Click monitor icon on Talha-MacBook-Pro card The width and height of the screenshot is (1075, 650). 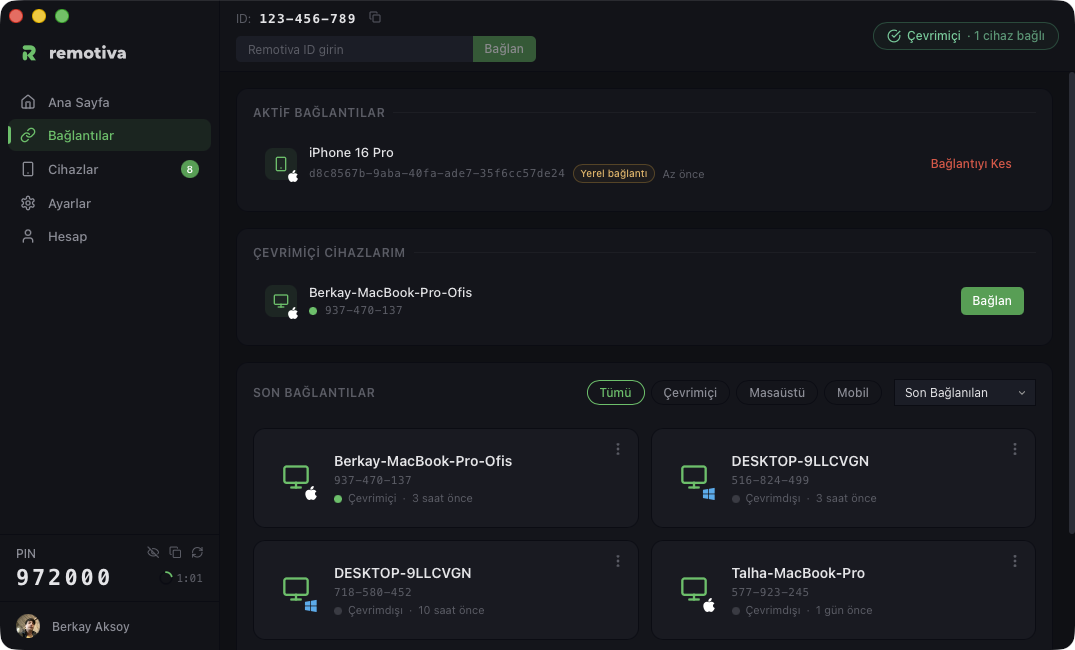pos(694,589)
